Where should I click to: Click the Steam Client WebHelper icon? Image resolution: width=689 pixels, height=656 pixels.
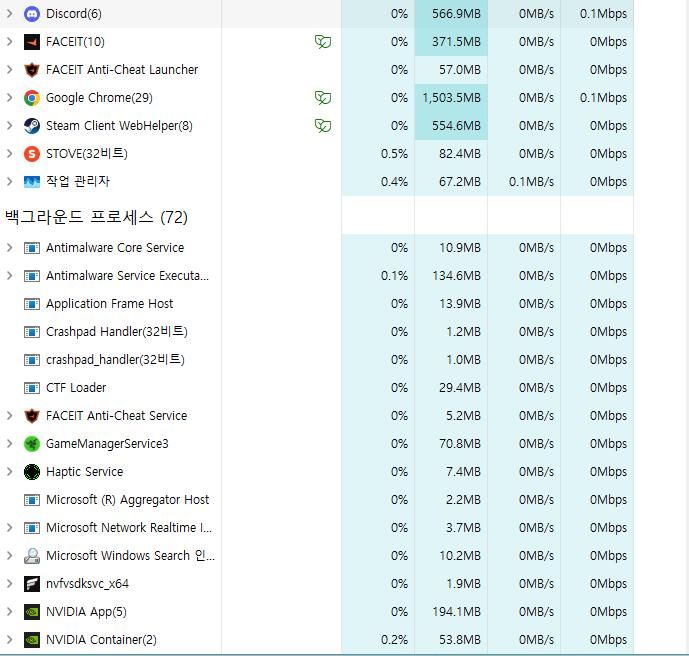32,126
